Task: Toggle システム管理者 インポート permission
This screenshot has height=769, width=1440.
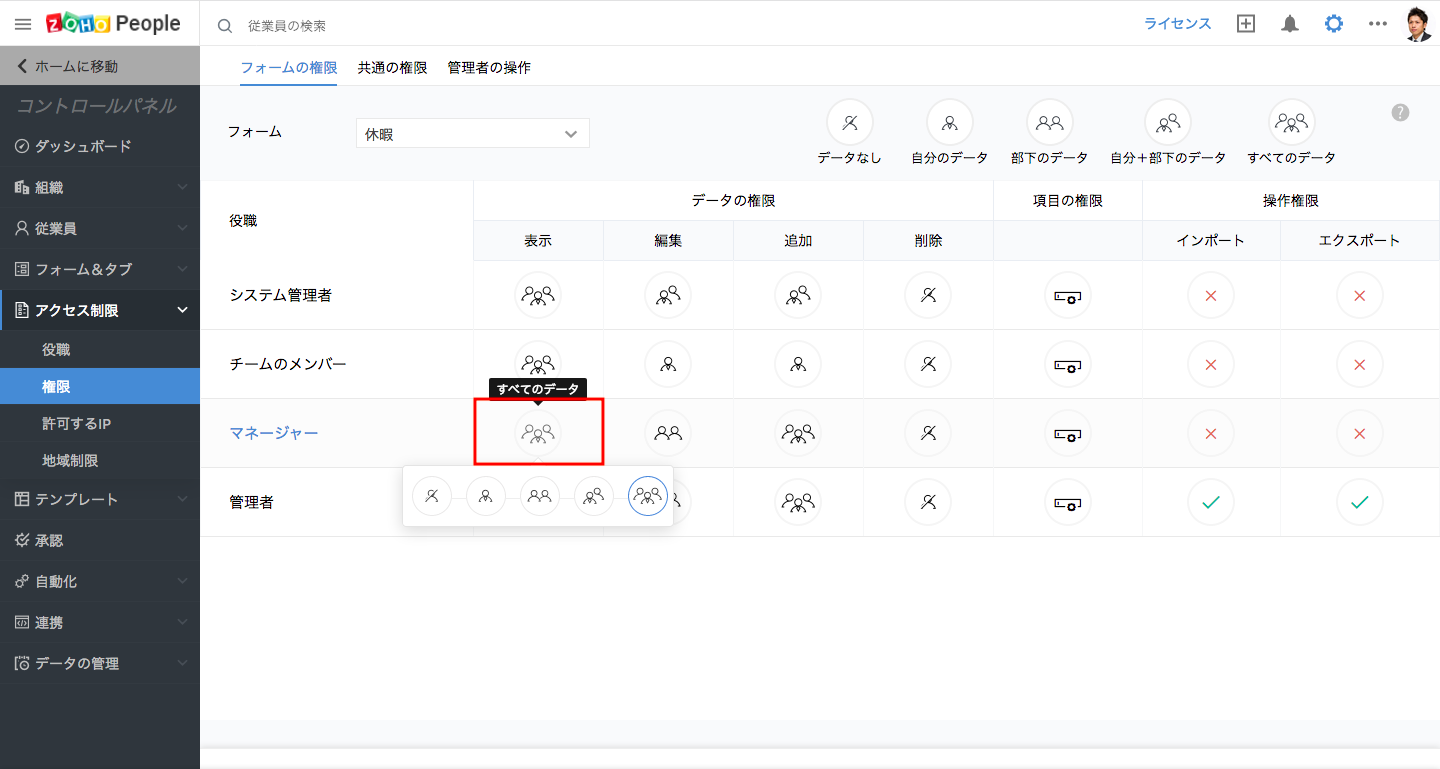Action: click(x=1211, y=295)
